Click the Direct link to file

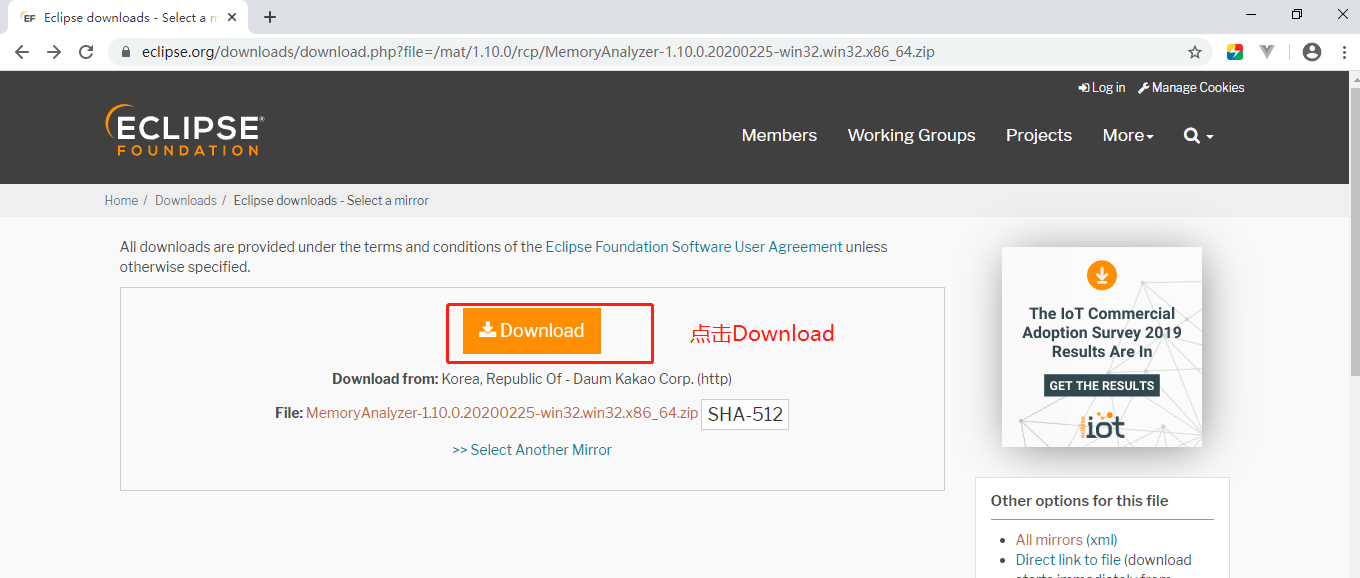[1068, 560]
